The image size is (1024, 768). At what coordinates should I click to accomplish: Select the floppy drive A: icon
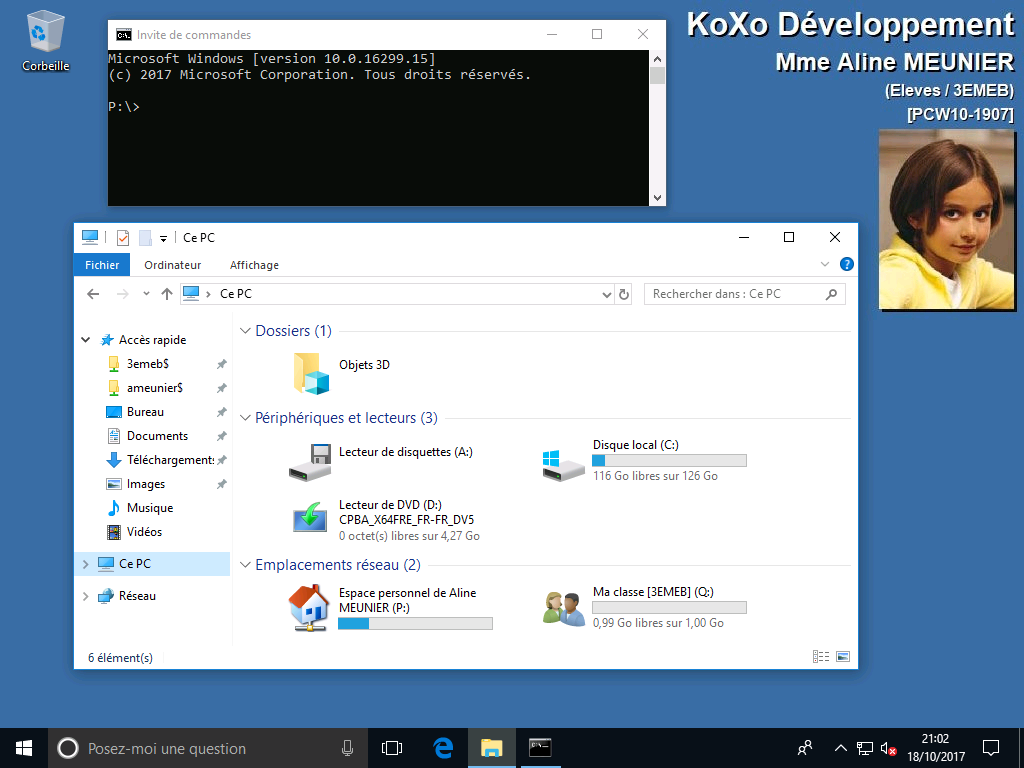[310, 462]
